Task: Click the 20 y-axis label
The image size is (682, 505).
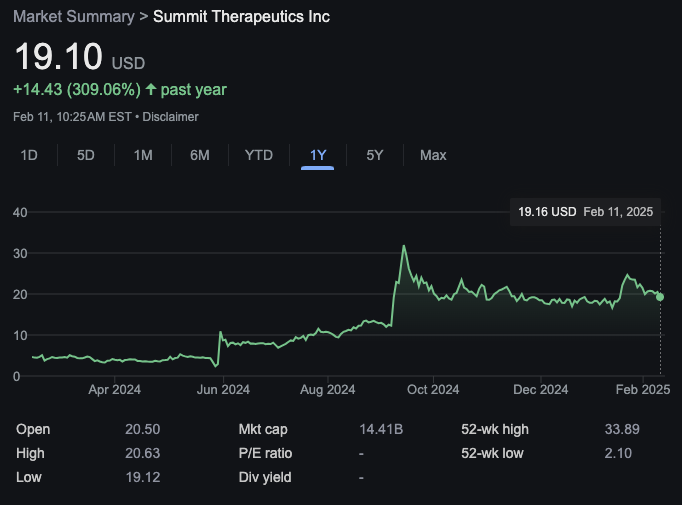Action: coord(20,295)
